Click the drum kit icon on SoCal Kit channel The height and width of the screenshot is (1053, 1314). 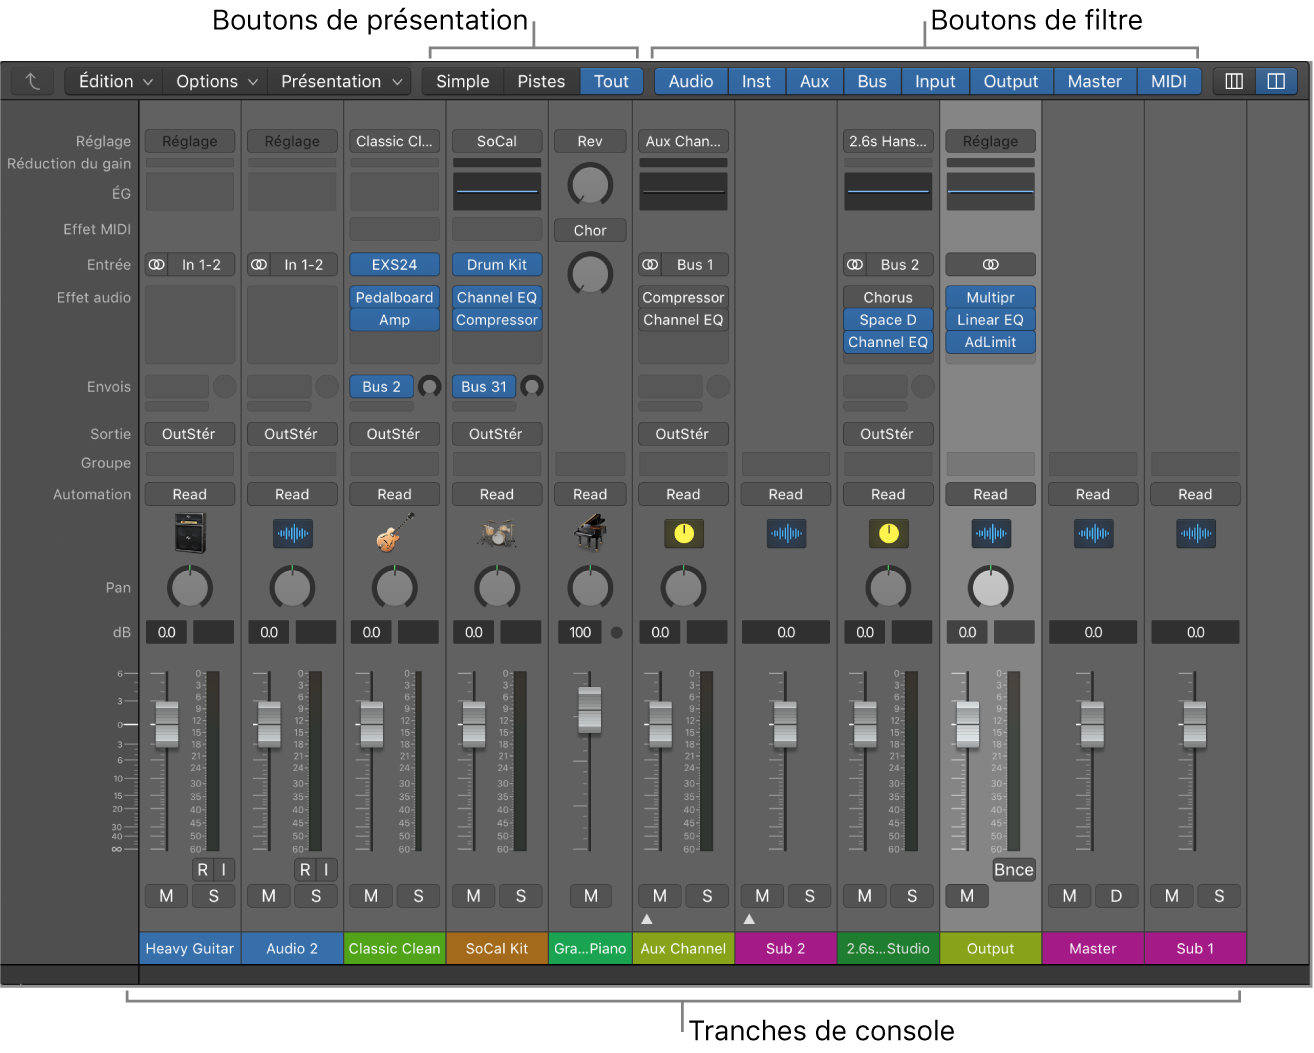pyautogui.click(x=496, y=533)
